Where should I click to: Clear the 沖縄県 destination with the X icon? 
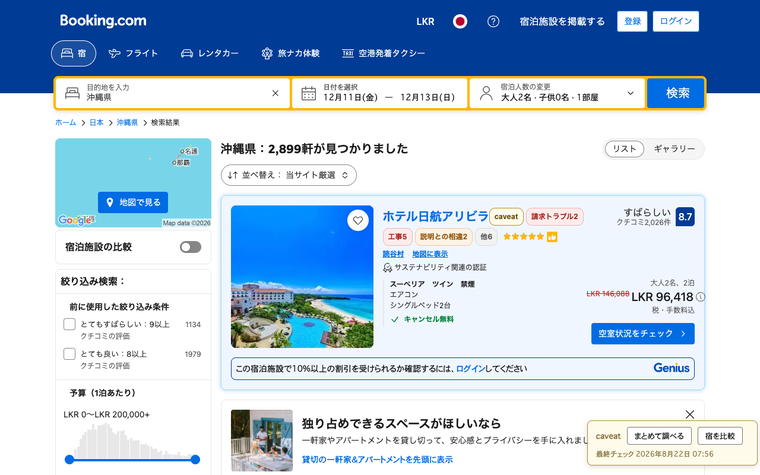tap(275, 93)
